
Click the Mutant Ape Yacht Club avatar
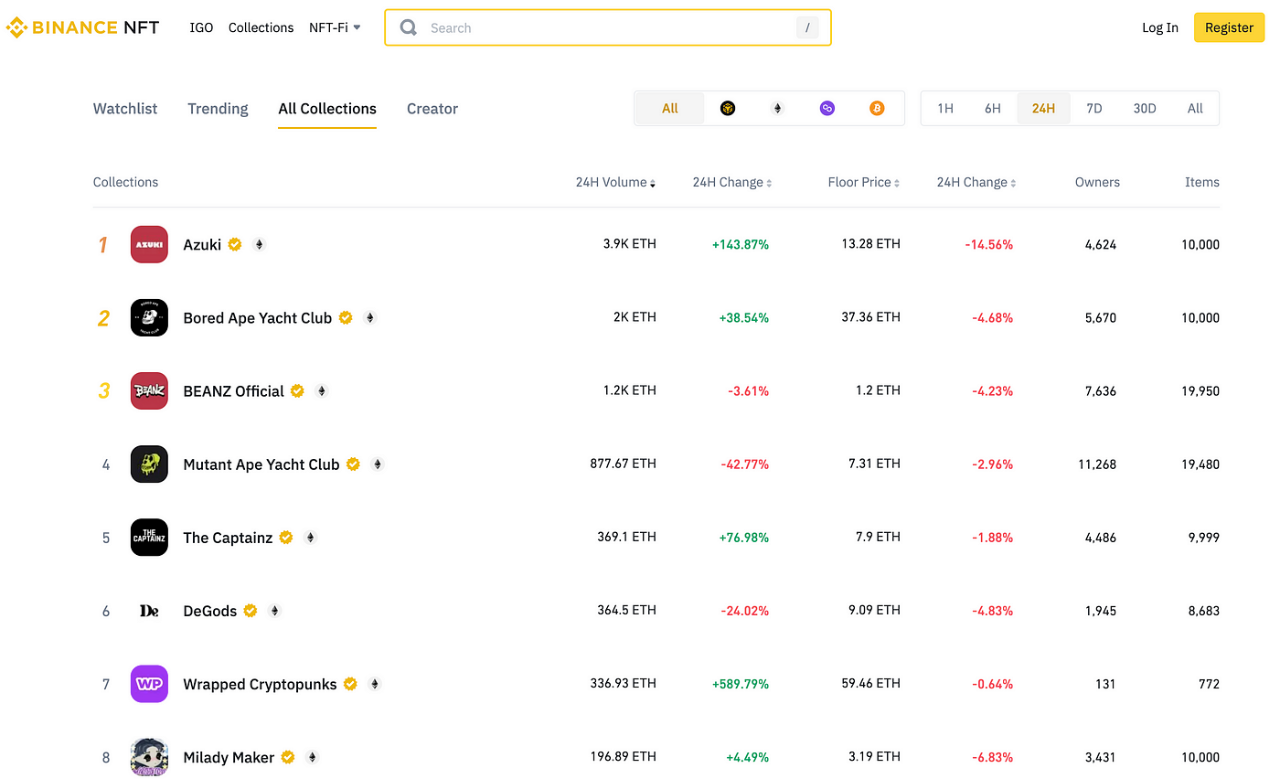pos(149,464)
